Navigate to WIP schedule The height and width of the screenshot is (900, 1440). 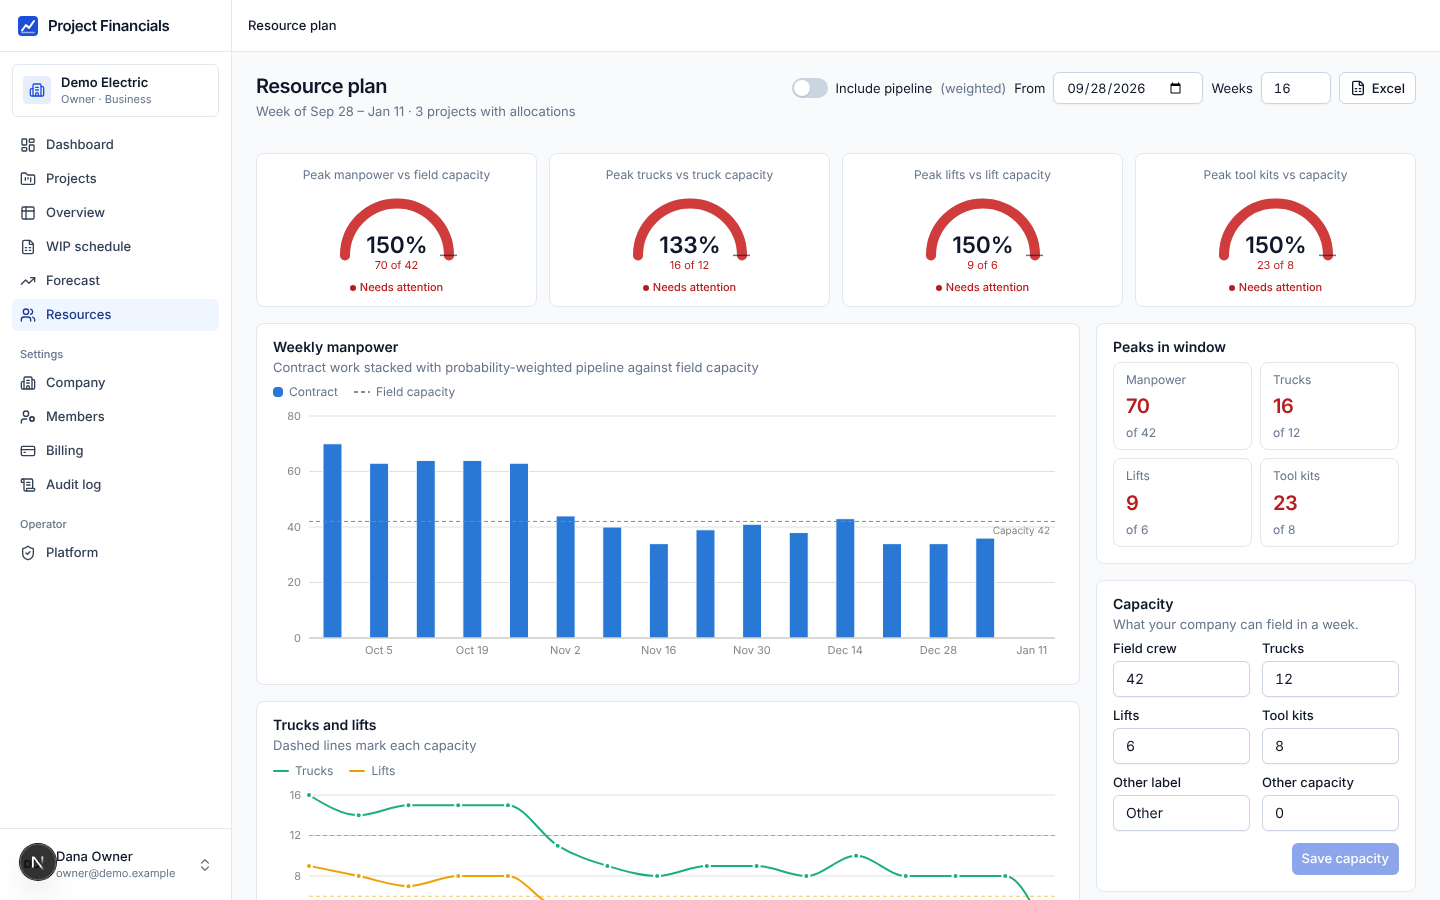[x=115, y=247]
